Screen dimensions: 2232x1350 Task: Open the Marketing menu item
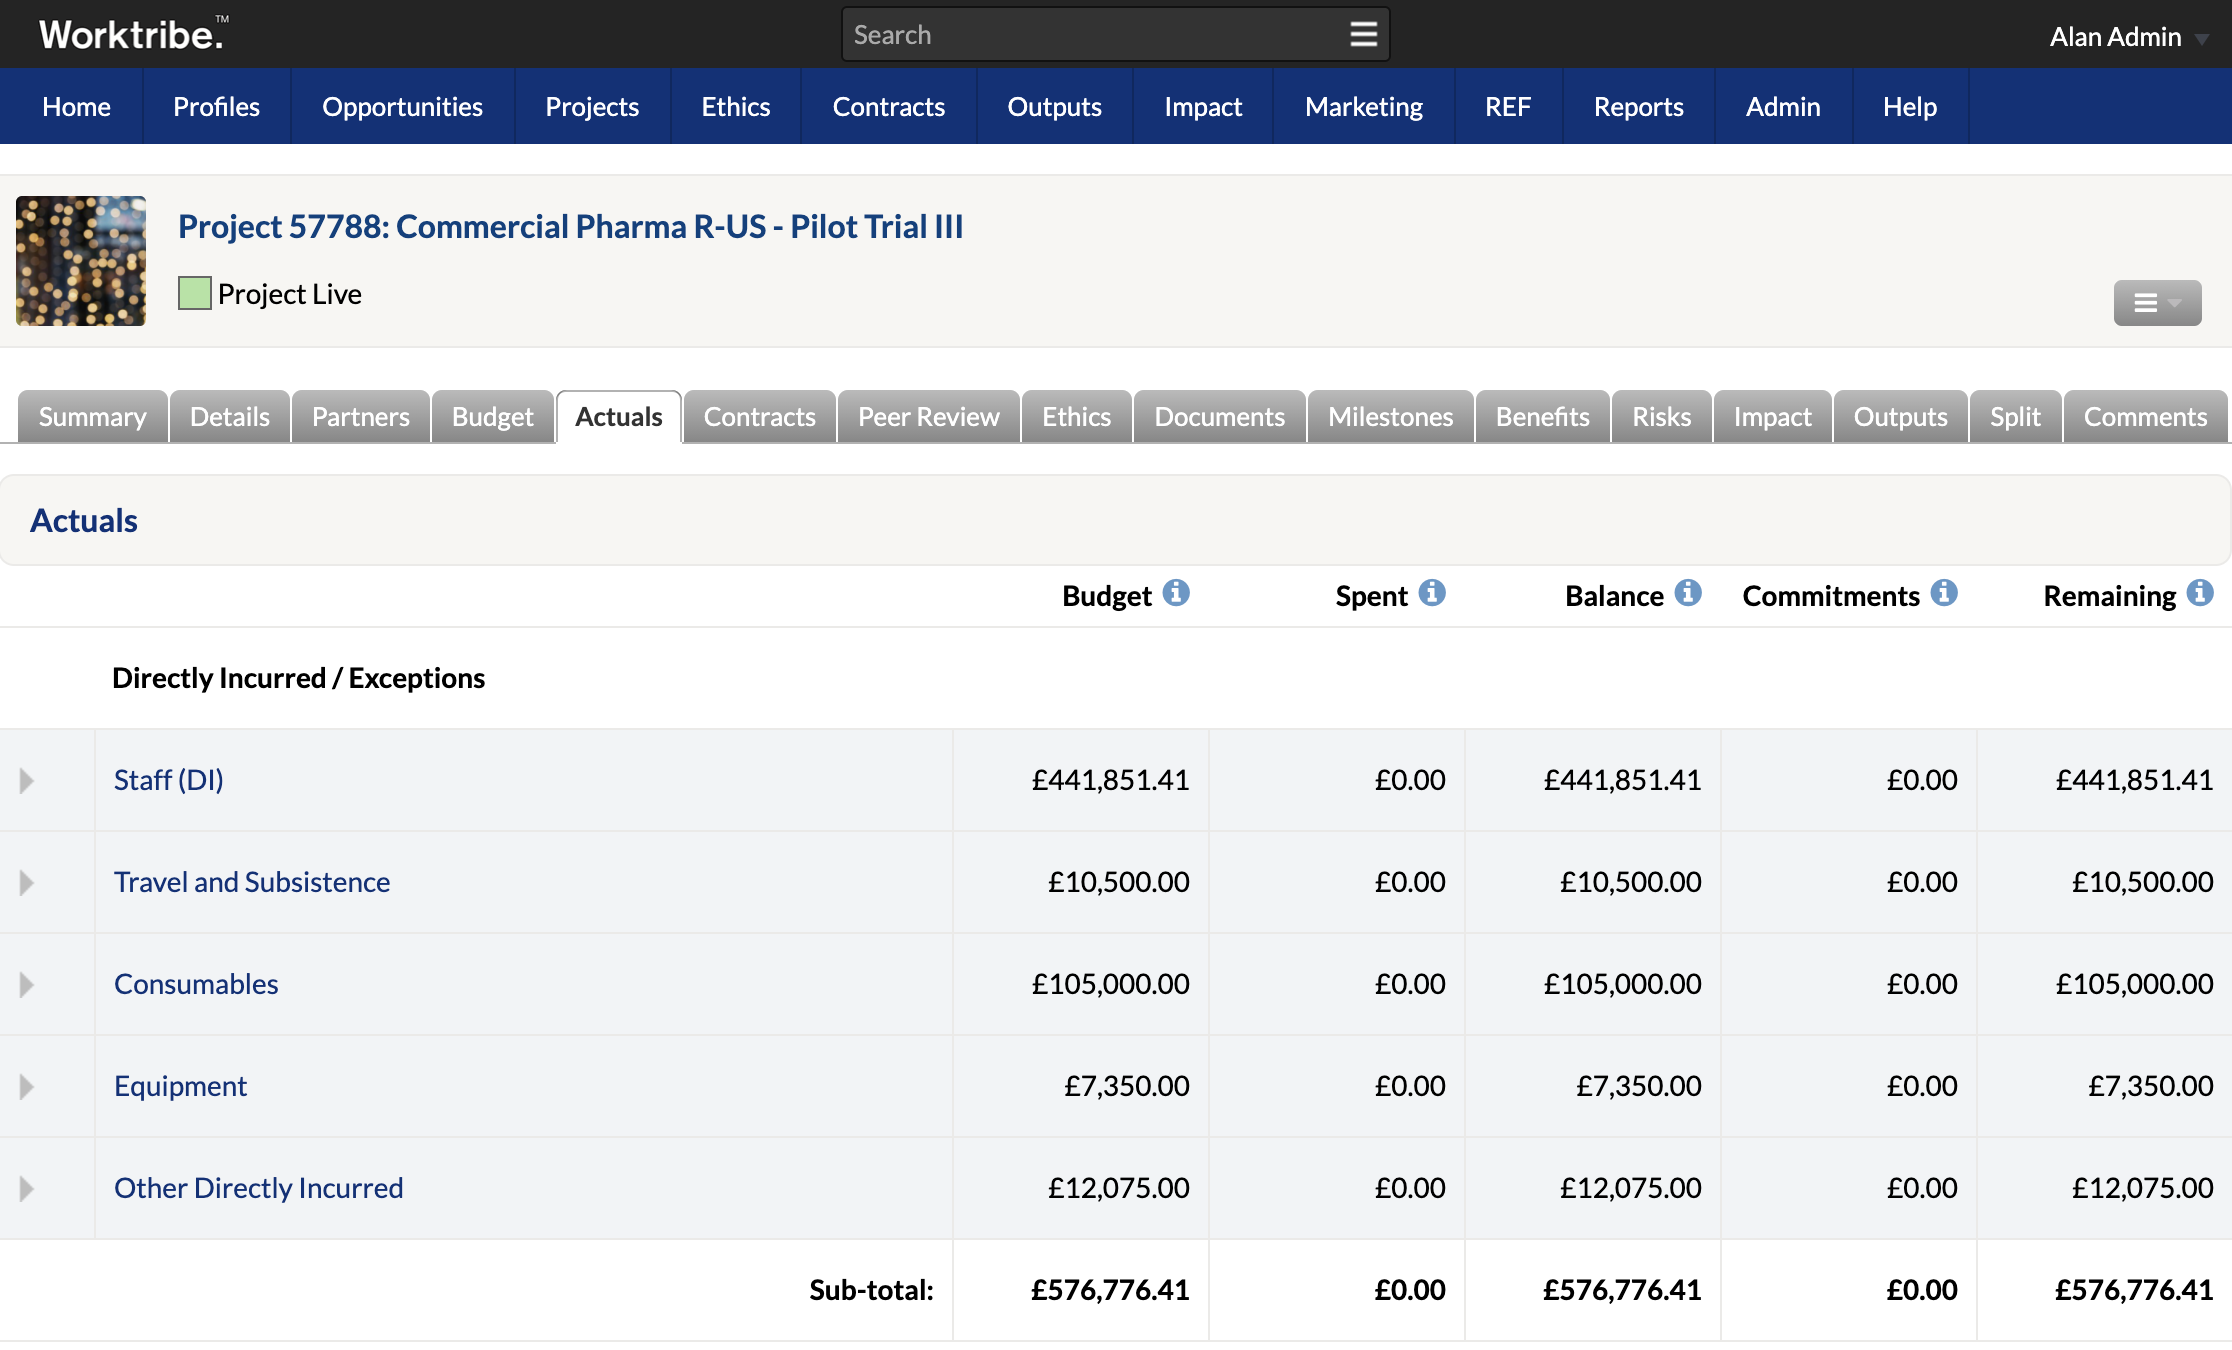pyautogui.click(x=1364, y=106)
